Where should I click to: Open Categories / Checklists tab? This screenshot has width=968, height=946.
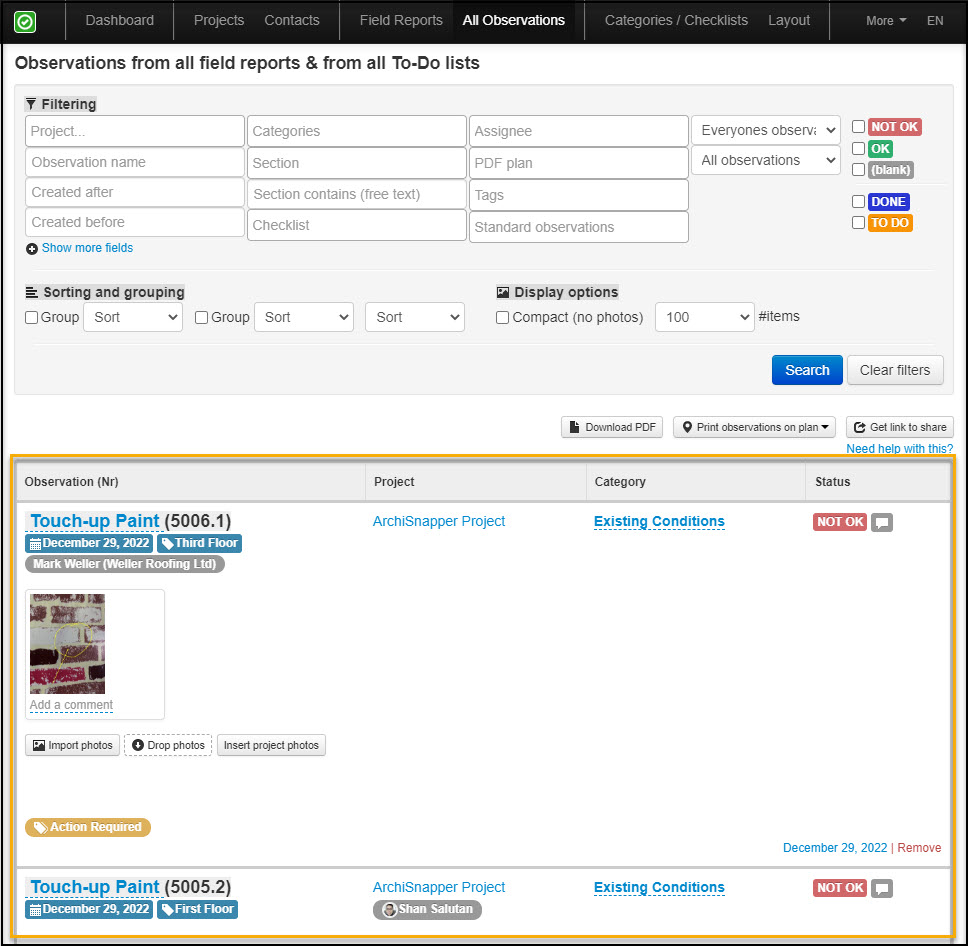676,20
